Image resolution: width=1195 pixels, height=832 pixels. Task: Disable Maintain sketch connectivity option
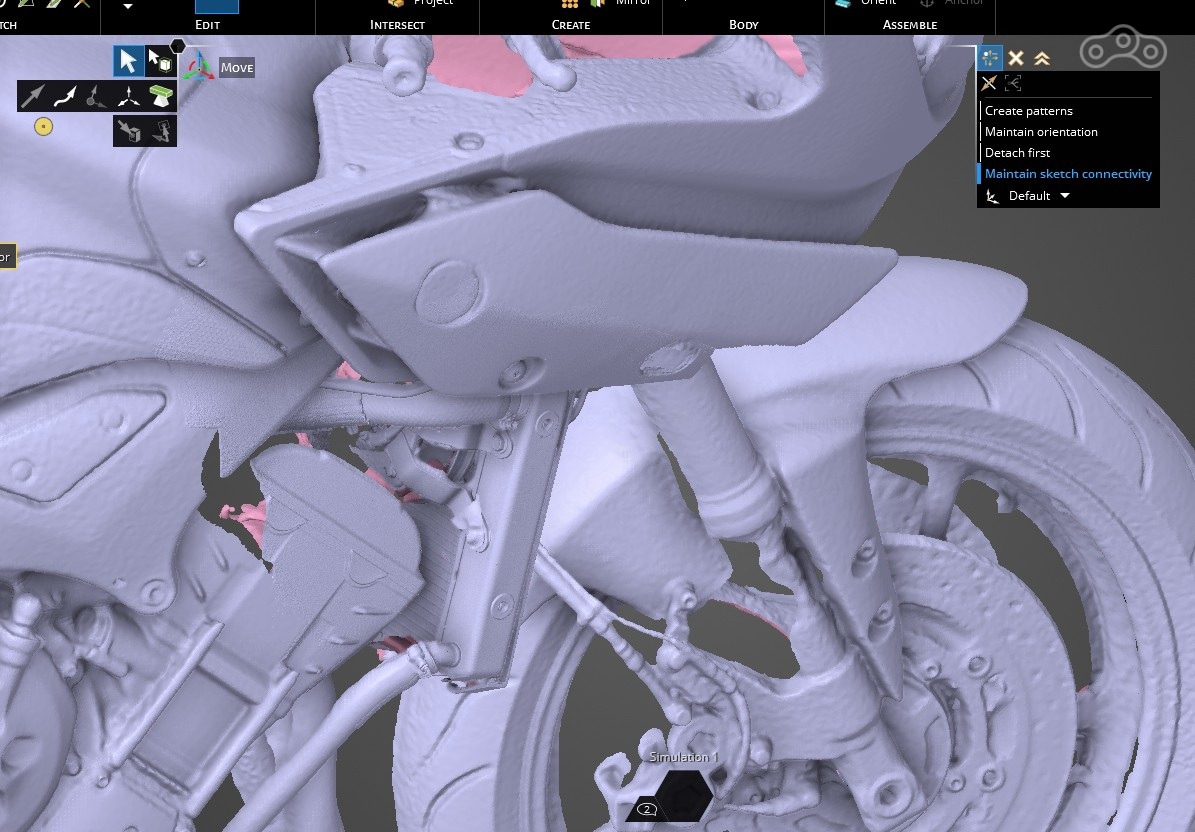[1068, 174]
